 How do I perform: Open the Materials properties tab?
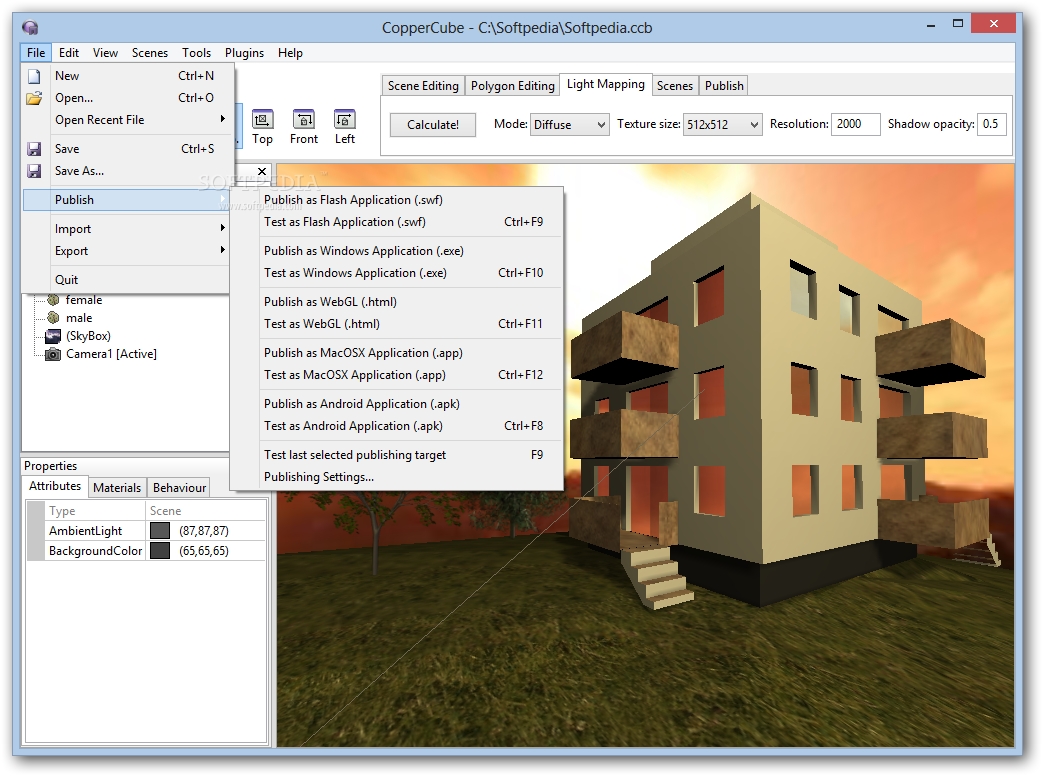coord(117,487)
